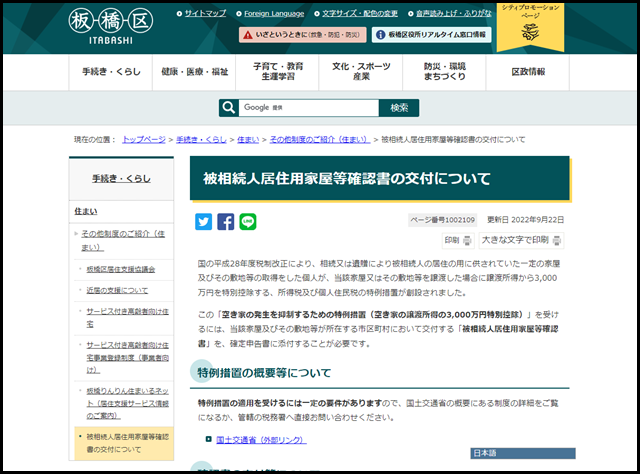Share page on Twitter
The width and height of the screenshot is (640, 474).
click(203, 222)
